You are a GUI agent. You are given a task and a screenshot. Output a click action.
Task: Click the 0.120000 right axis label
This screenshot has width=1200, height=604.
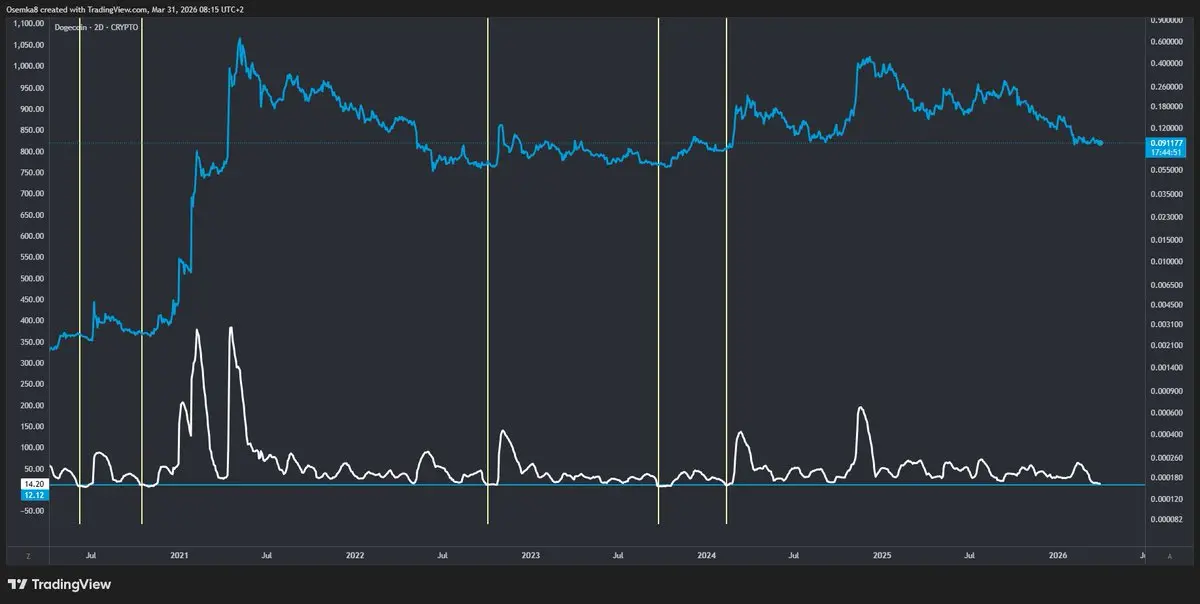[1167, 128]
